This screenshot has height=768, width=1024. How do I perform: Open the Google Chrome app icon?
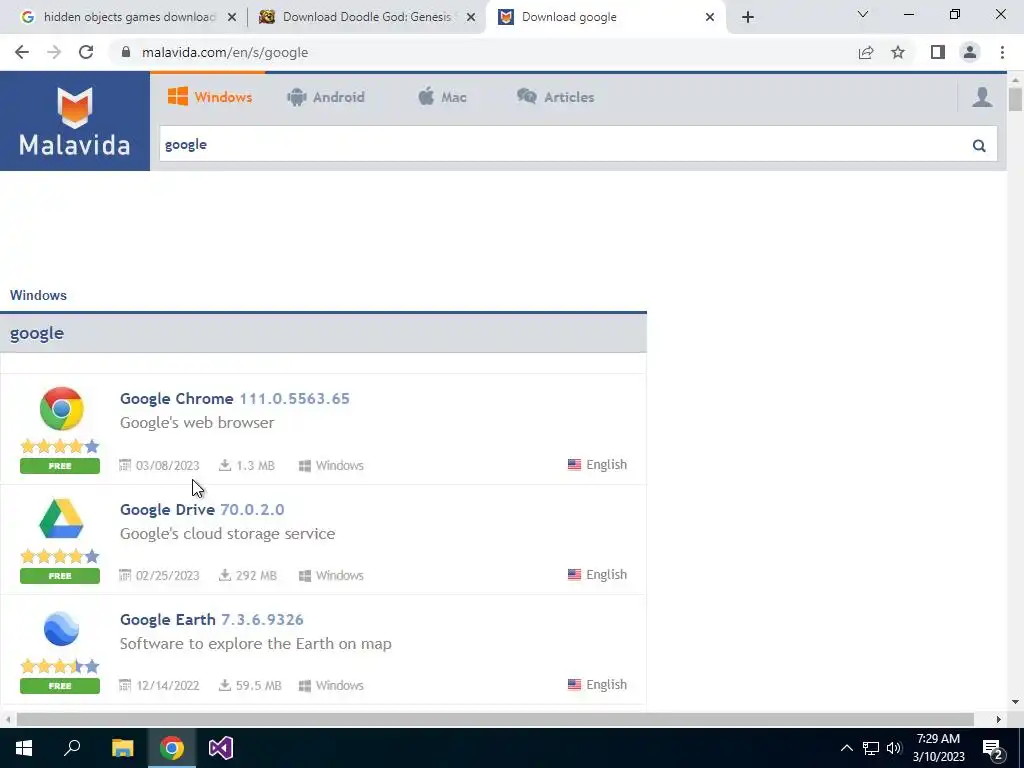click(61, 409)
